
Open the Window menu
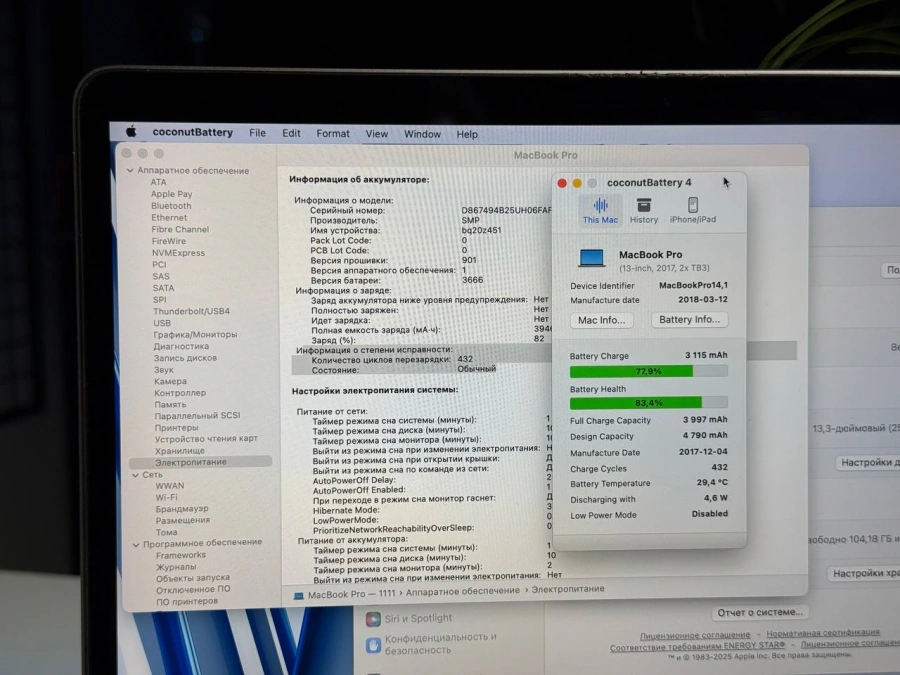click(x=422, y=134)
